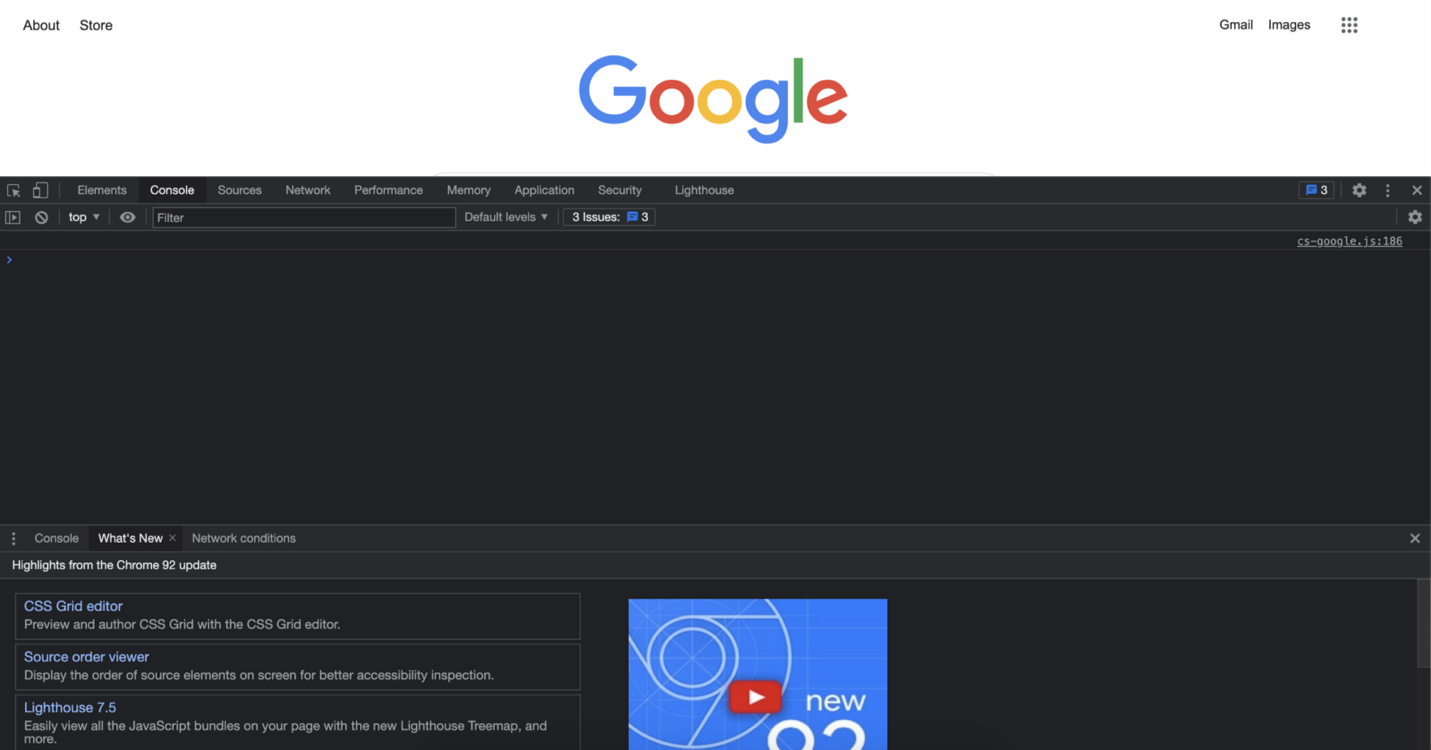1431x750 pixels.
Task: Click 'Easily view all the JavaScript bundles' description
Action: (285, 732)
